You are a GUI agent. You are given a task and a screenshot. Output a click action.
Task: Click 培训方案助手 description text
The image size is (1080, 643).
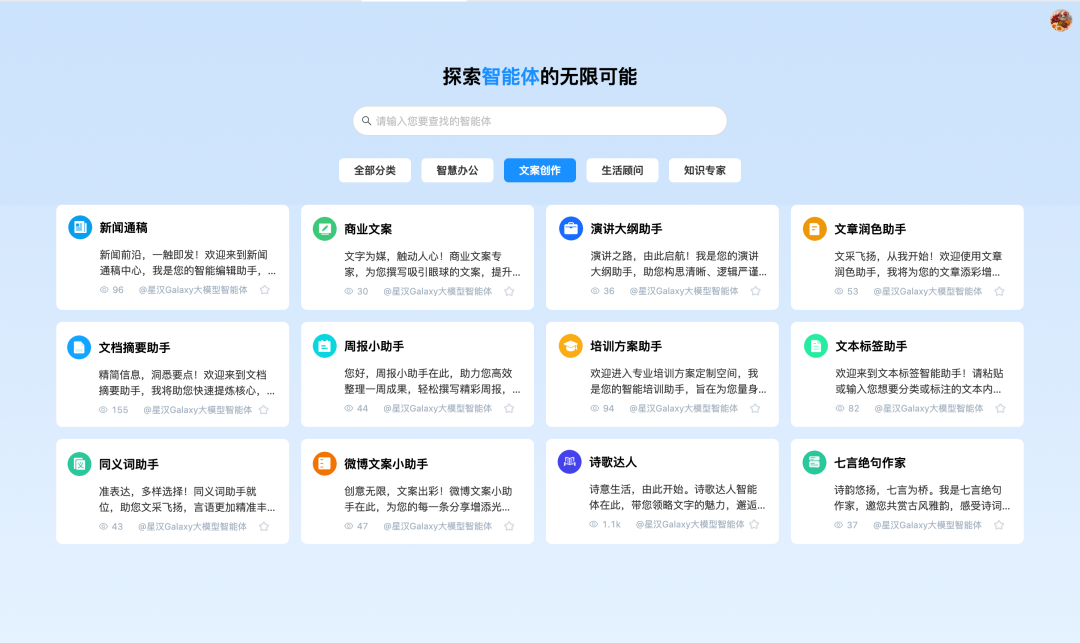678,381
